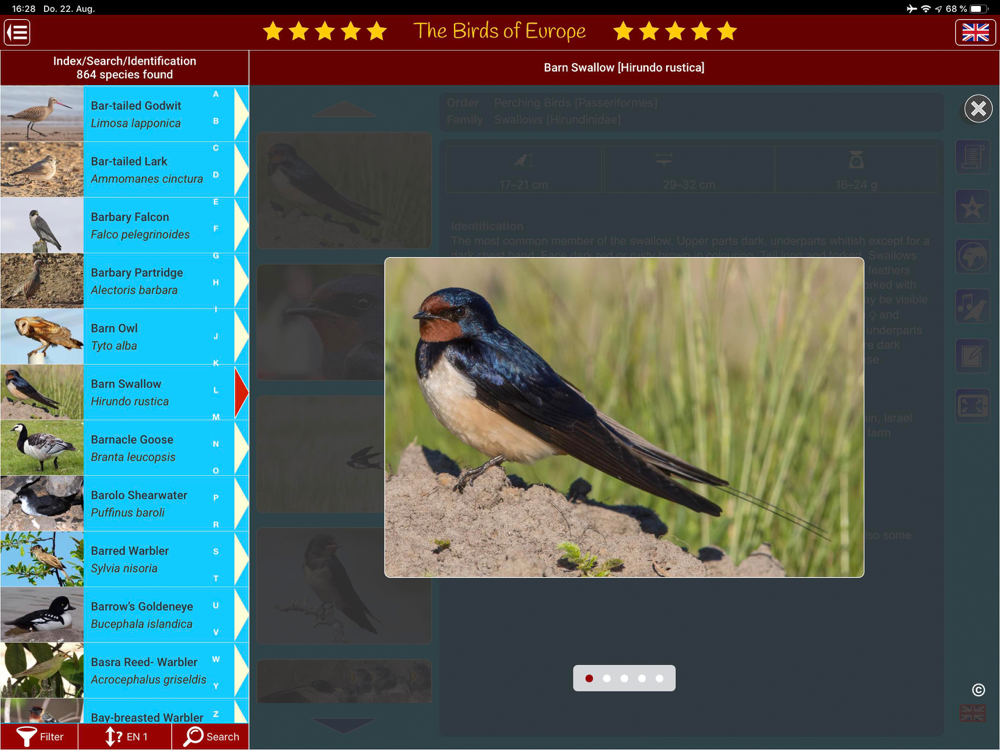Tap the copyright symbol icon
Viewport: 1000px width, 750px height.
(978, 690)
